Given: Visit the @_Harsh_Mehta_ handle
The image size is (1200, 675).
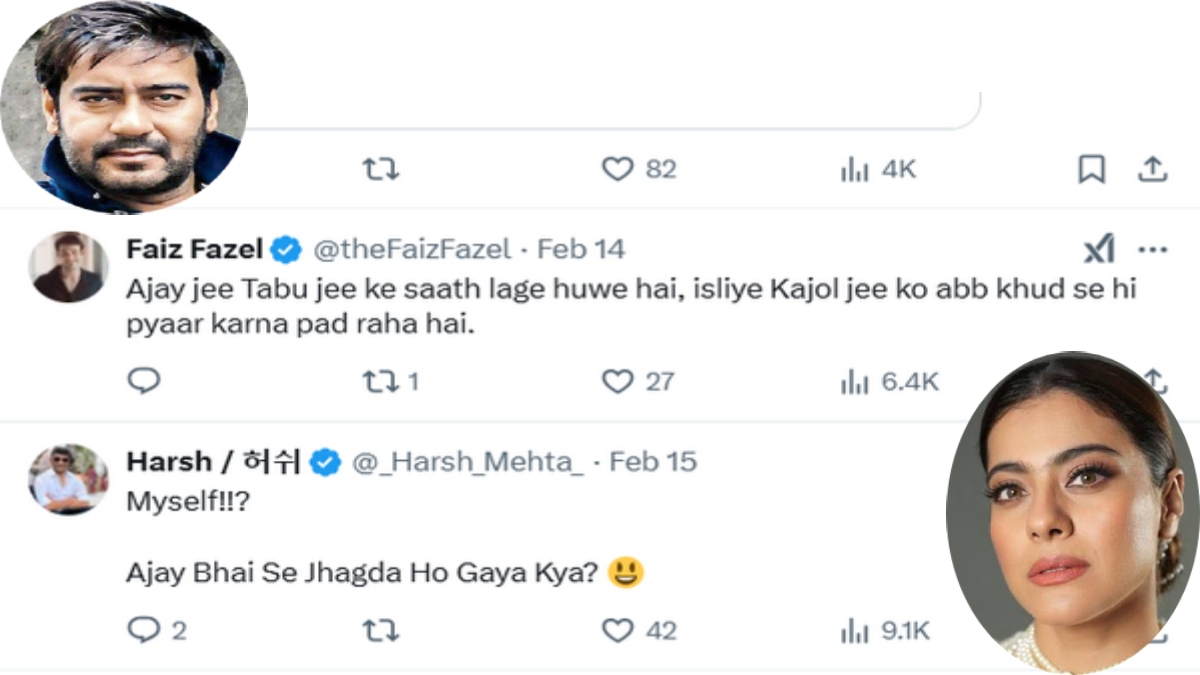Looking at the screenshot, I should [x=467, y=462].
